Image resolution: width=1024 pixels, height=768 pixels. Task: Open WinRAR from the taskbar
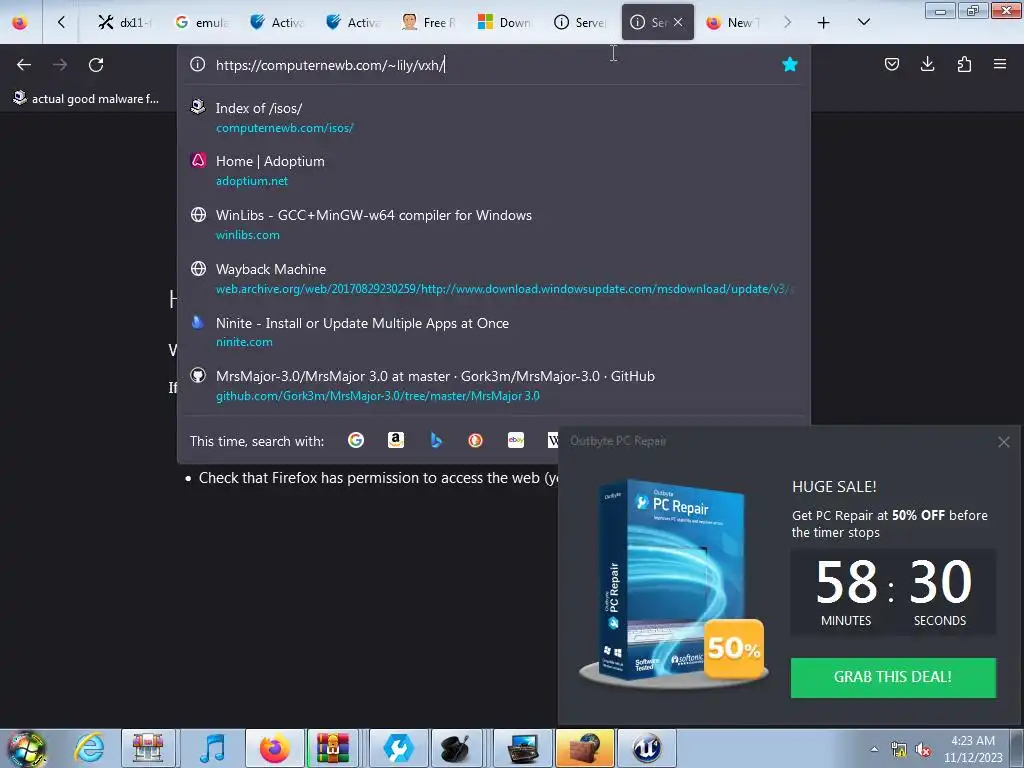333,748
